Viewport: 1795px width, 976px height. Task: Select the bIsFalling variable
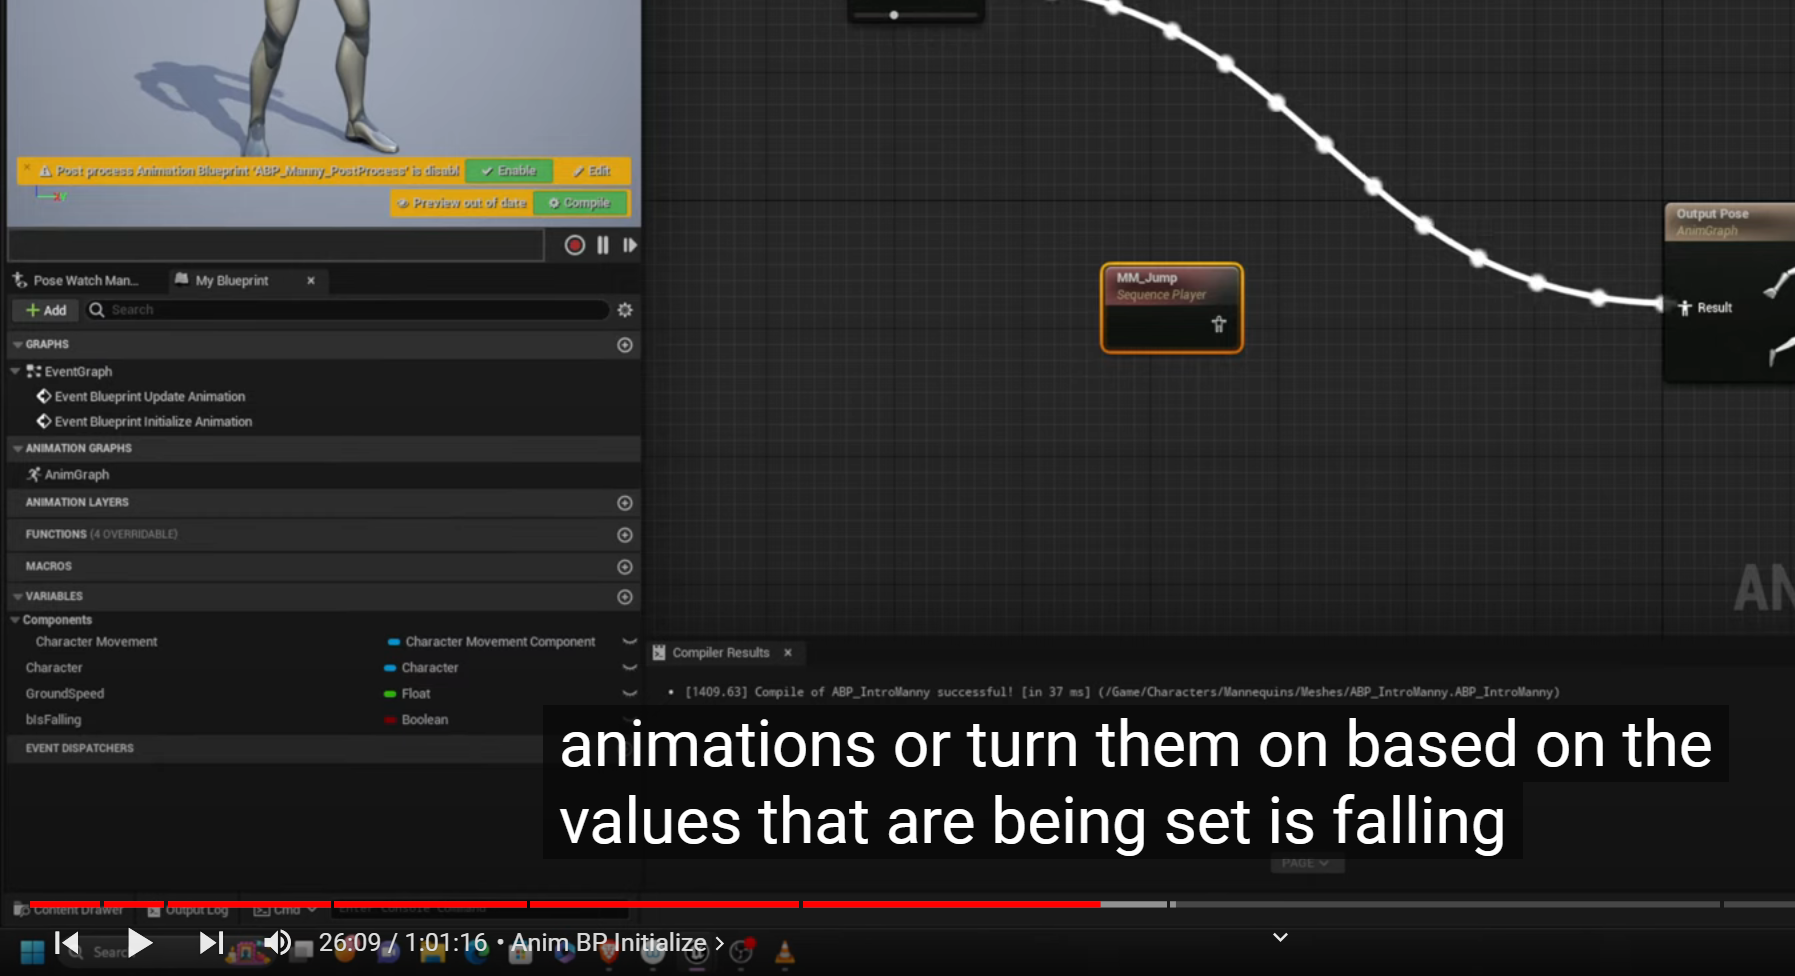point(53,720)
